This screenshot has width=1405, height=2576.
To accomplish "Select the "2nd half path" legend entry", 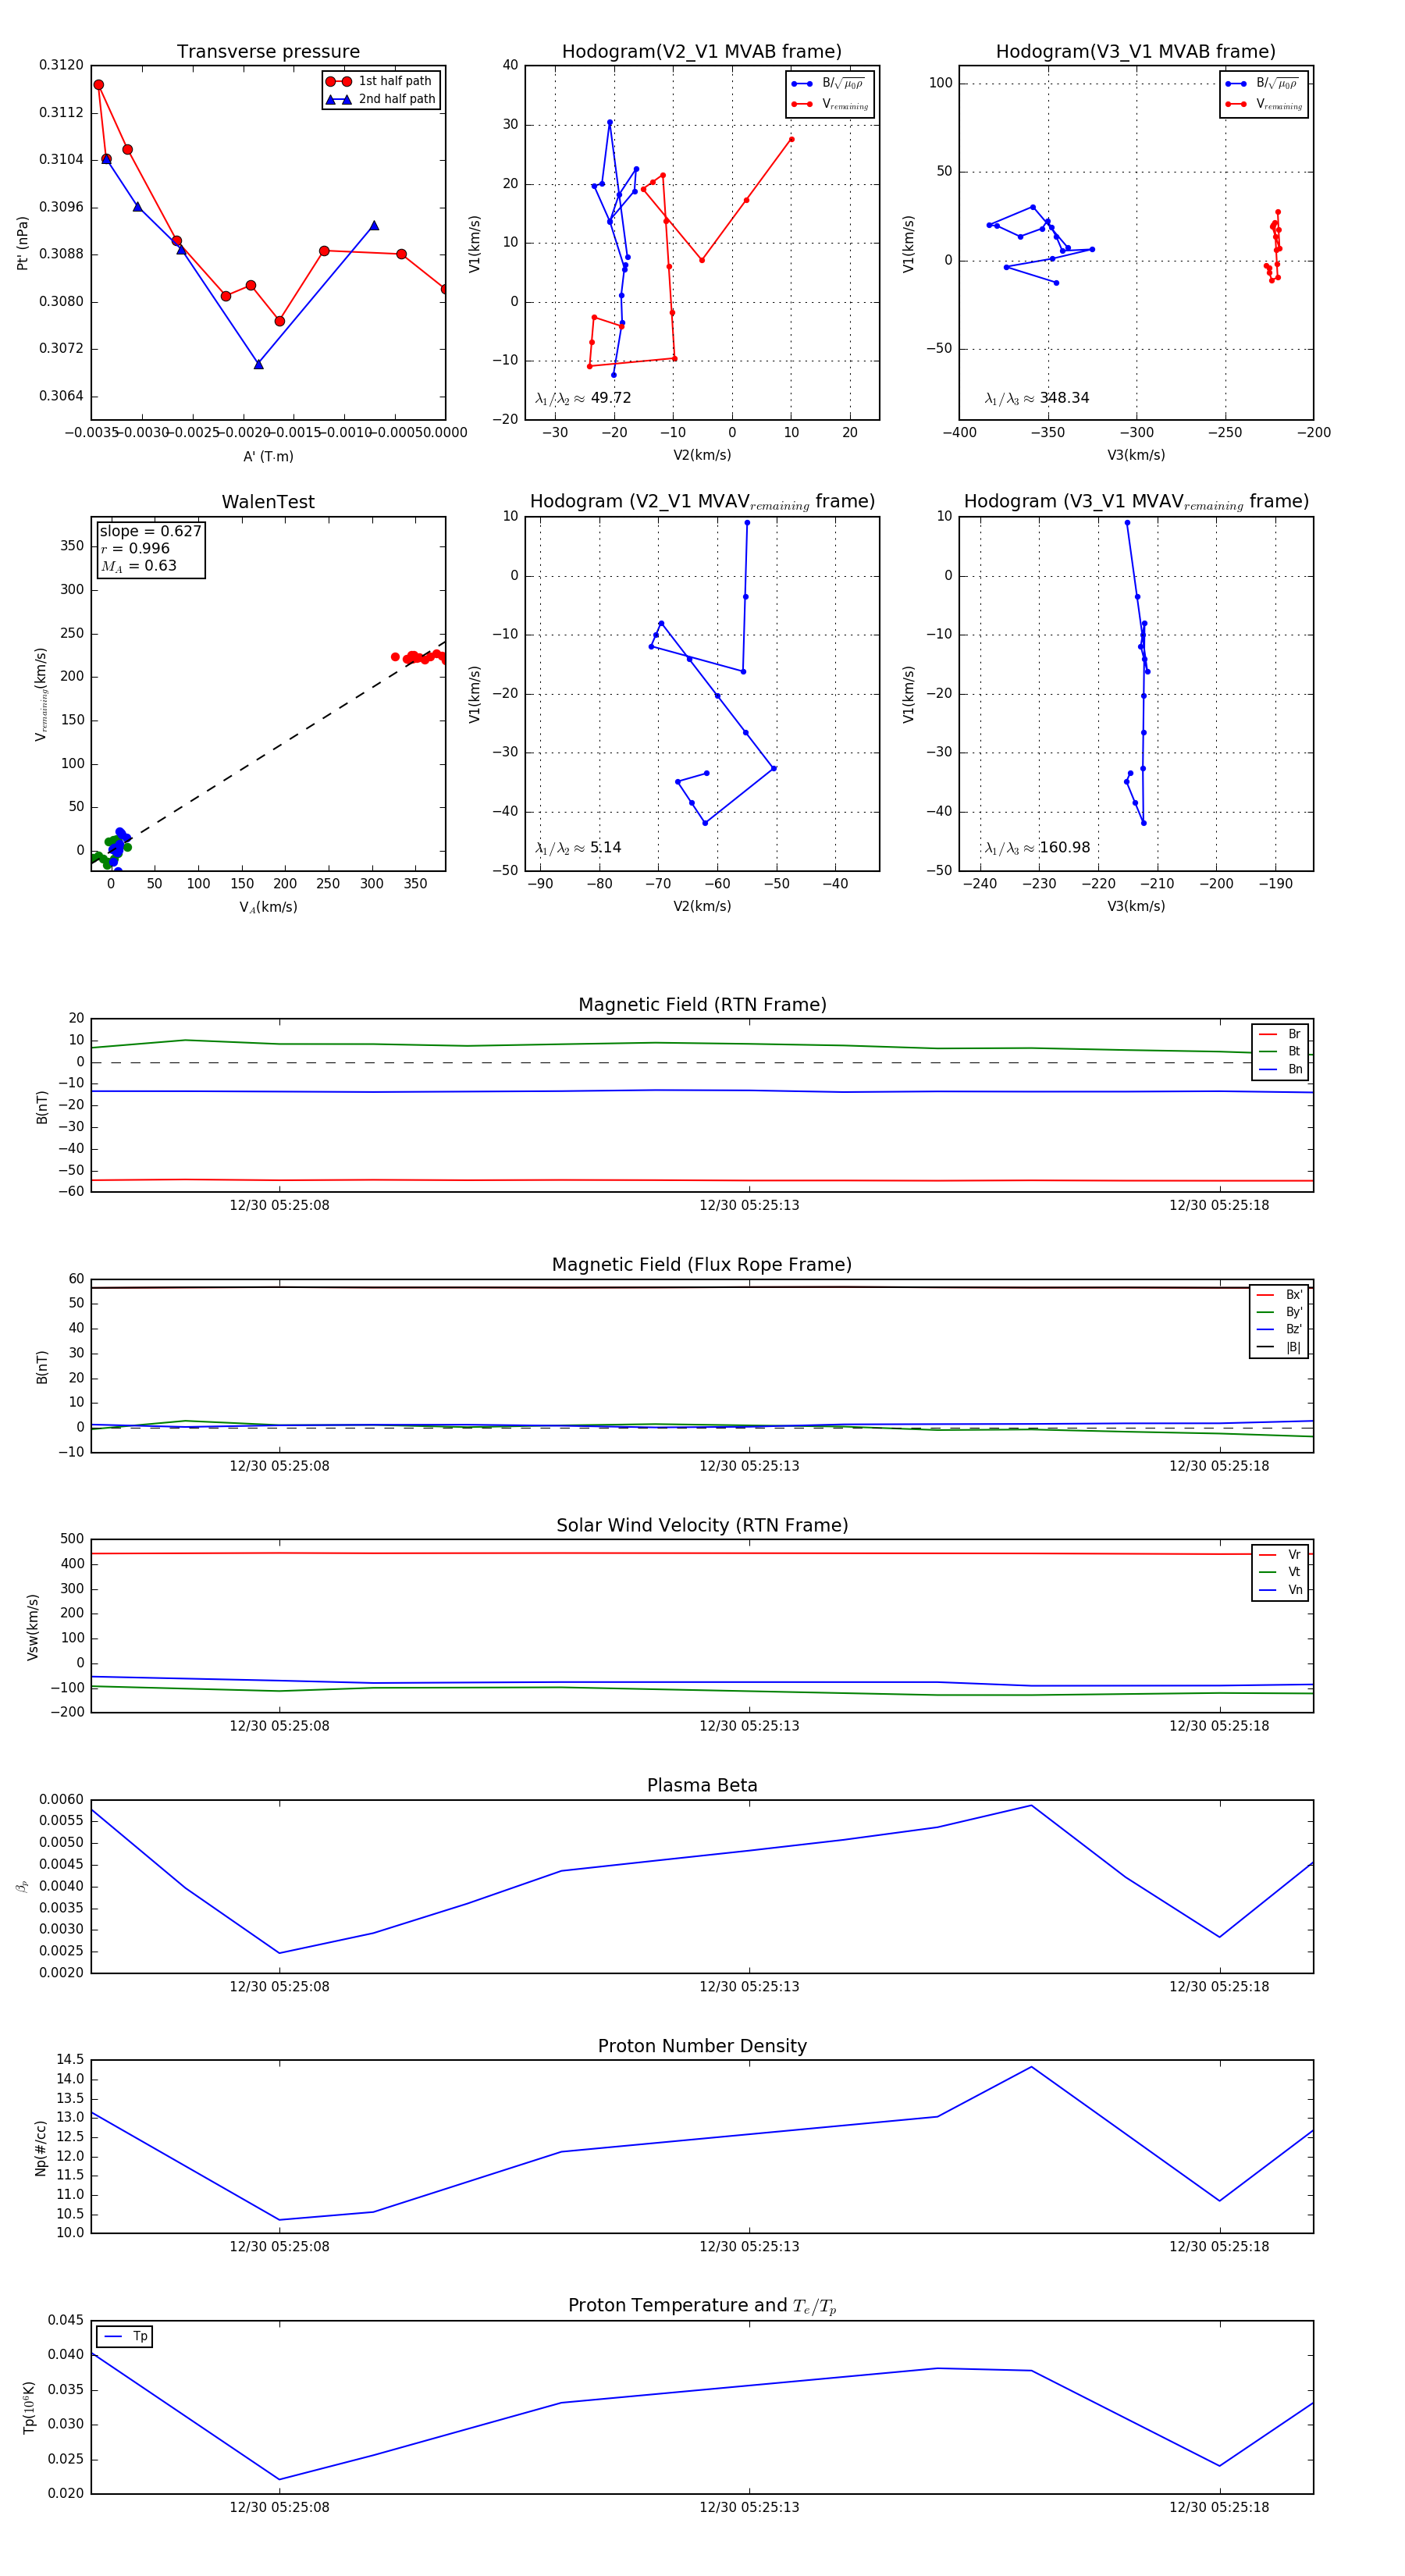I will click(x=381, y=99).
